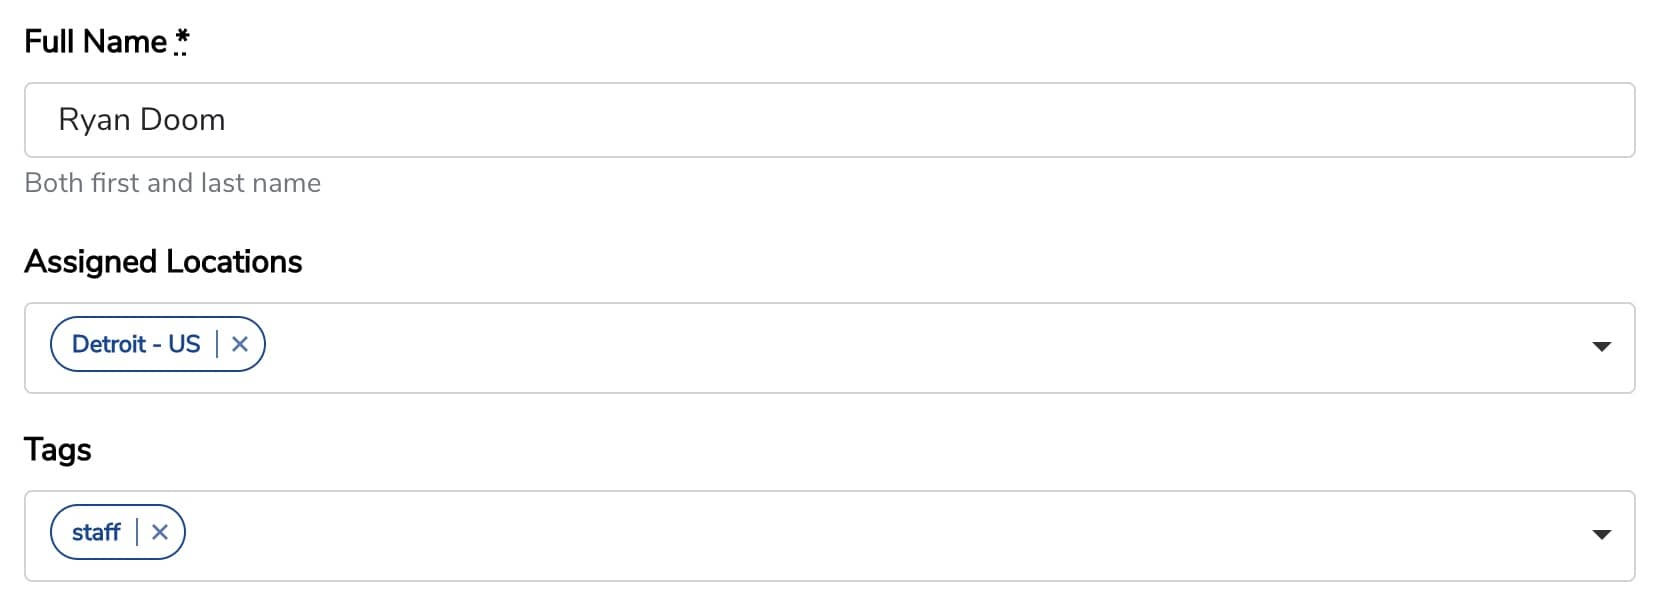
Task: Click the required asterisk next to Full Name
Action: click(181, 41)
